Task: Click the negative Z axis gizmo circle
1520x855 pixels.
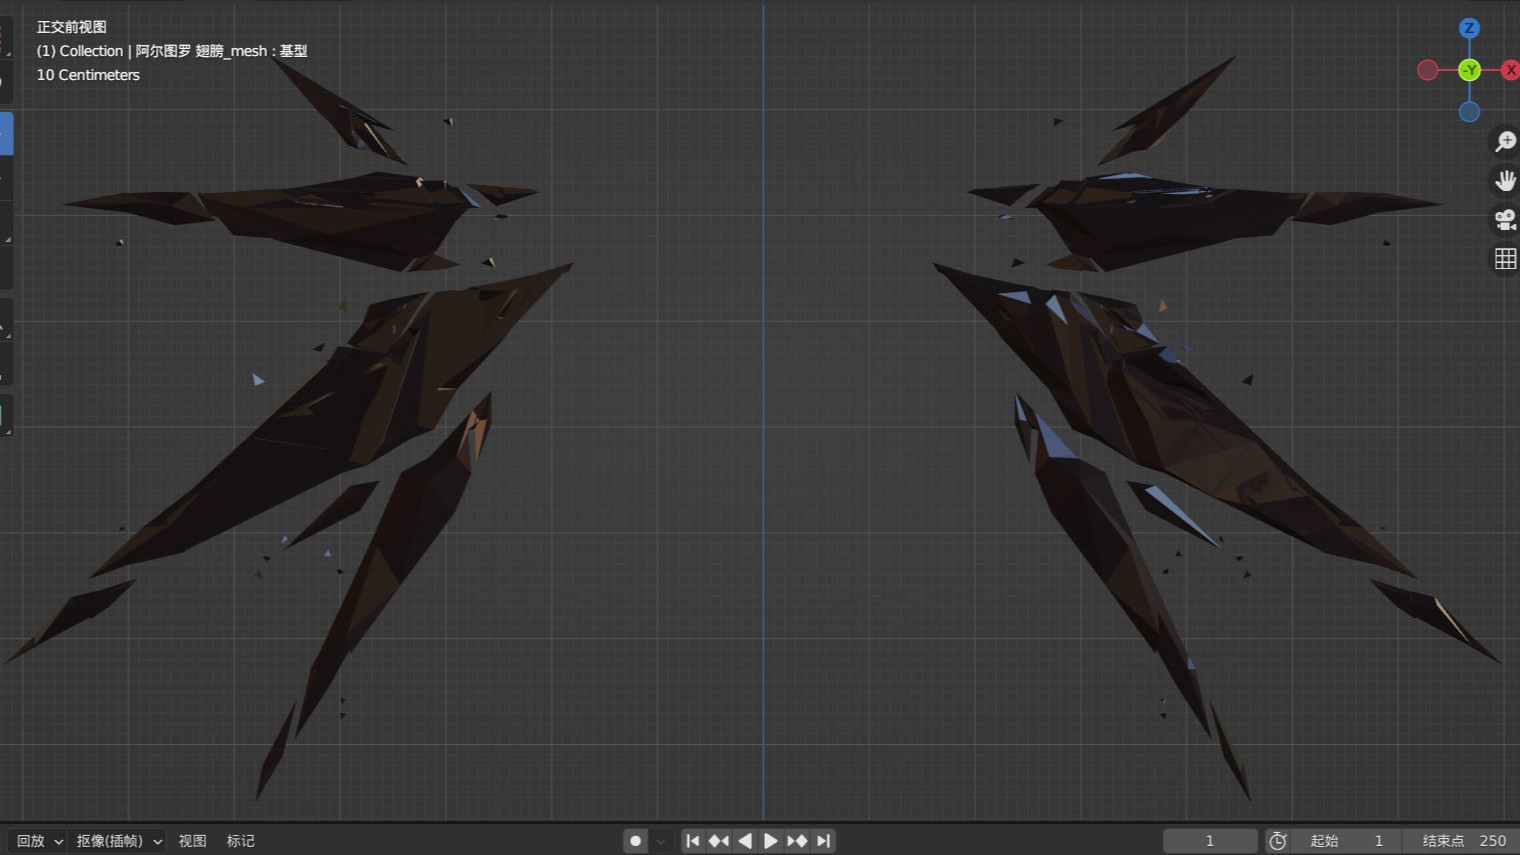Action: click(x=1469, y=112)
